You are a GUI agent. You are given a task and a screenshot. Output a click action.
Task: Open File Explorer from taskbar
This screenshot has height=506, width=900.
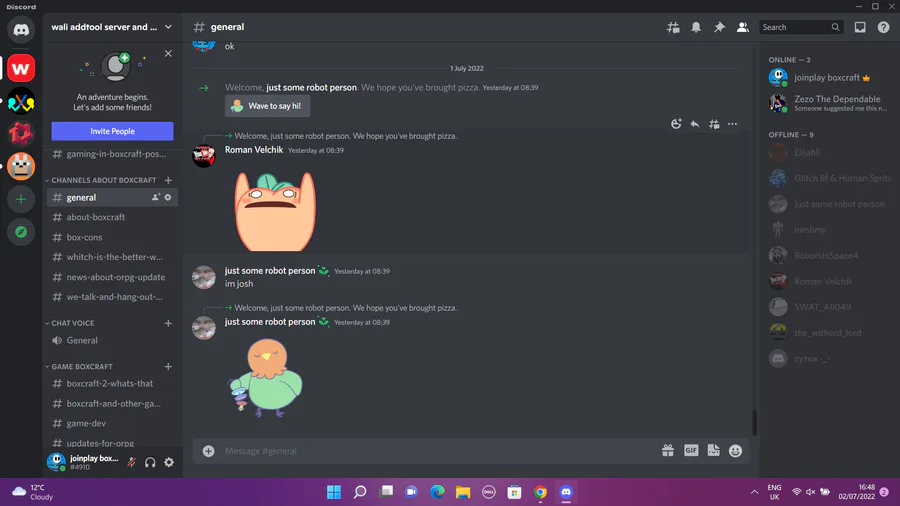(463, 492)
